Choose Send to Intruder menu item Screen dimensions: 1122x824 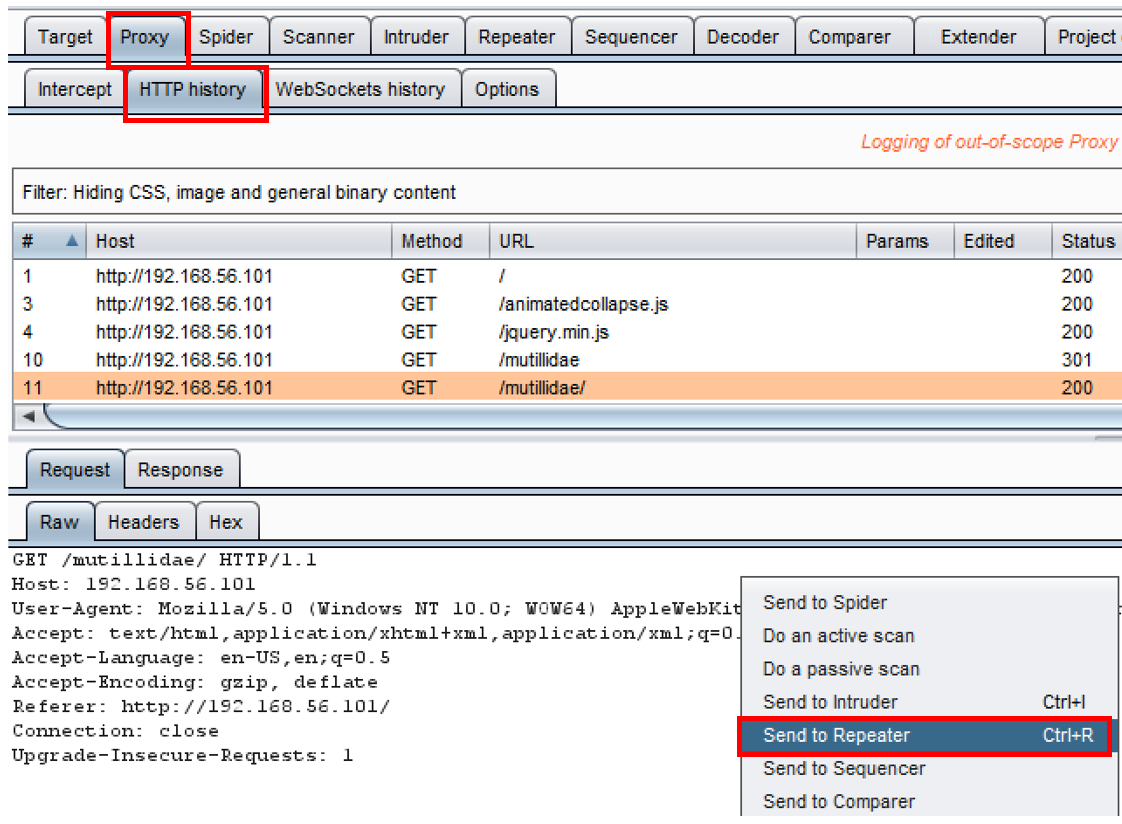coord(830,702)
